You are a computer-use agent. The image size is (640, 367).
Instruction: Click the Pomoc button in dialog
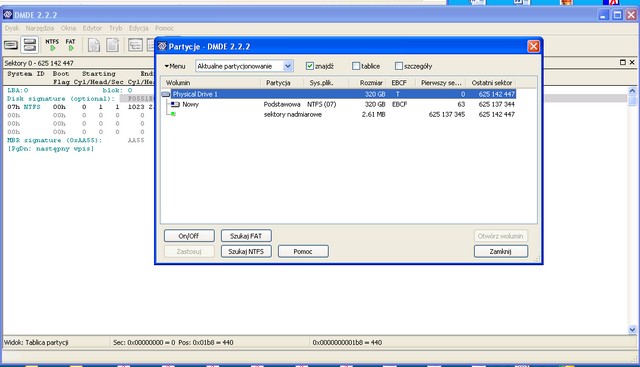303,251
